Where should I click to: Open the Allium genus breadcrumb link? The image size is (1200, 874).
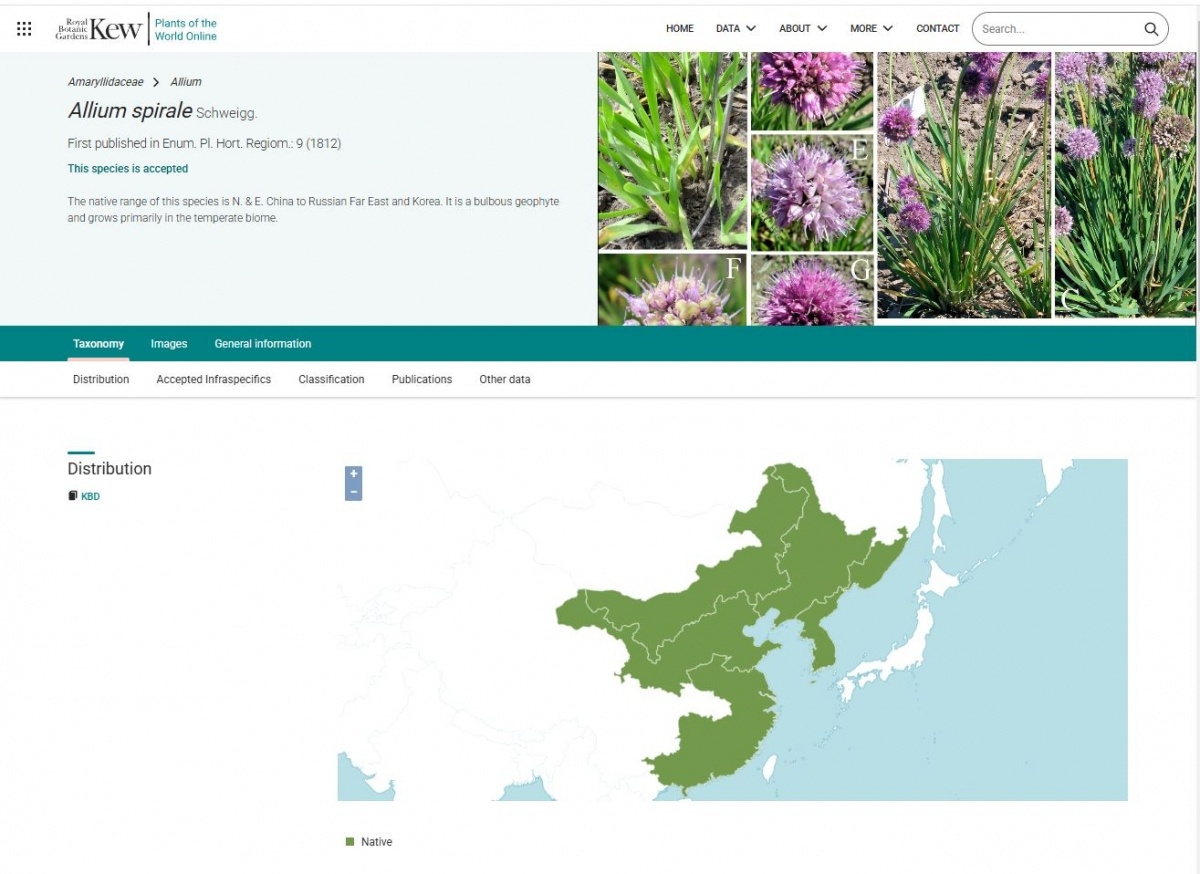pyautogui.click(x=186, y=82)
